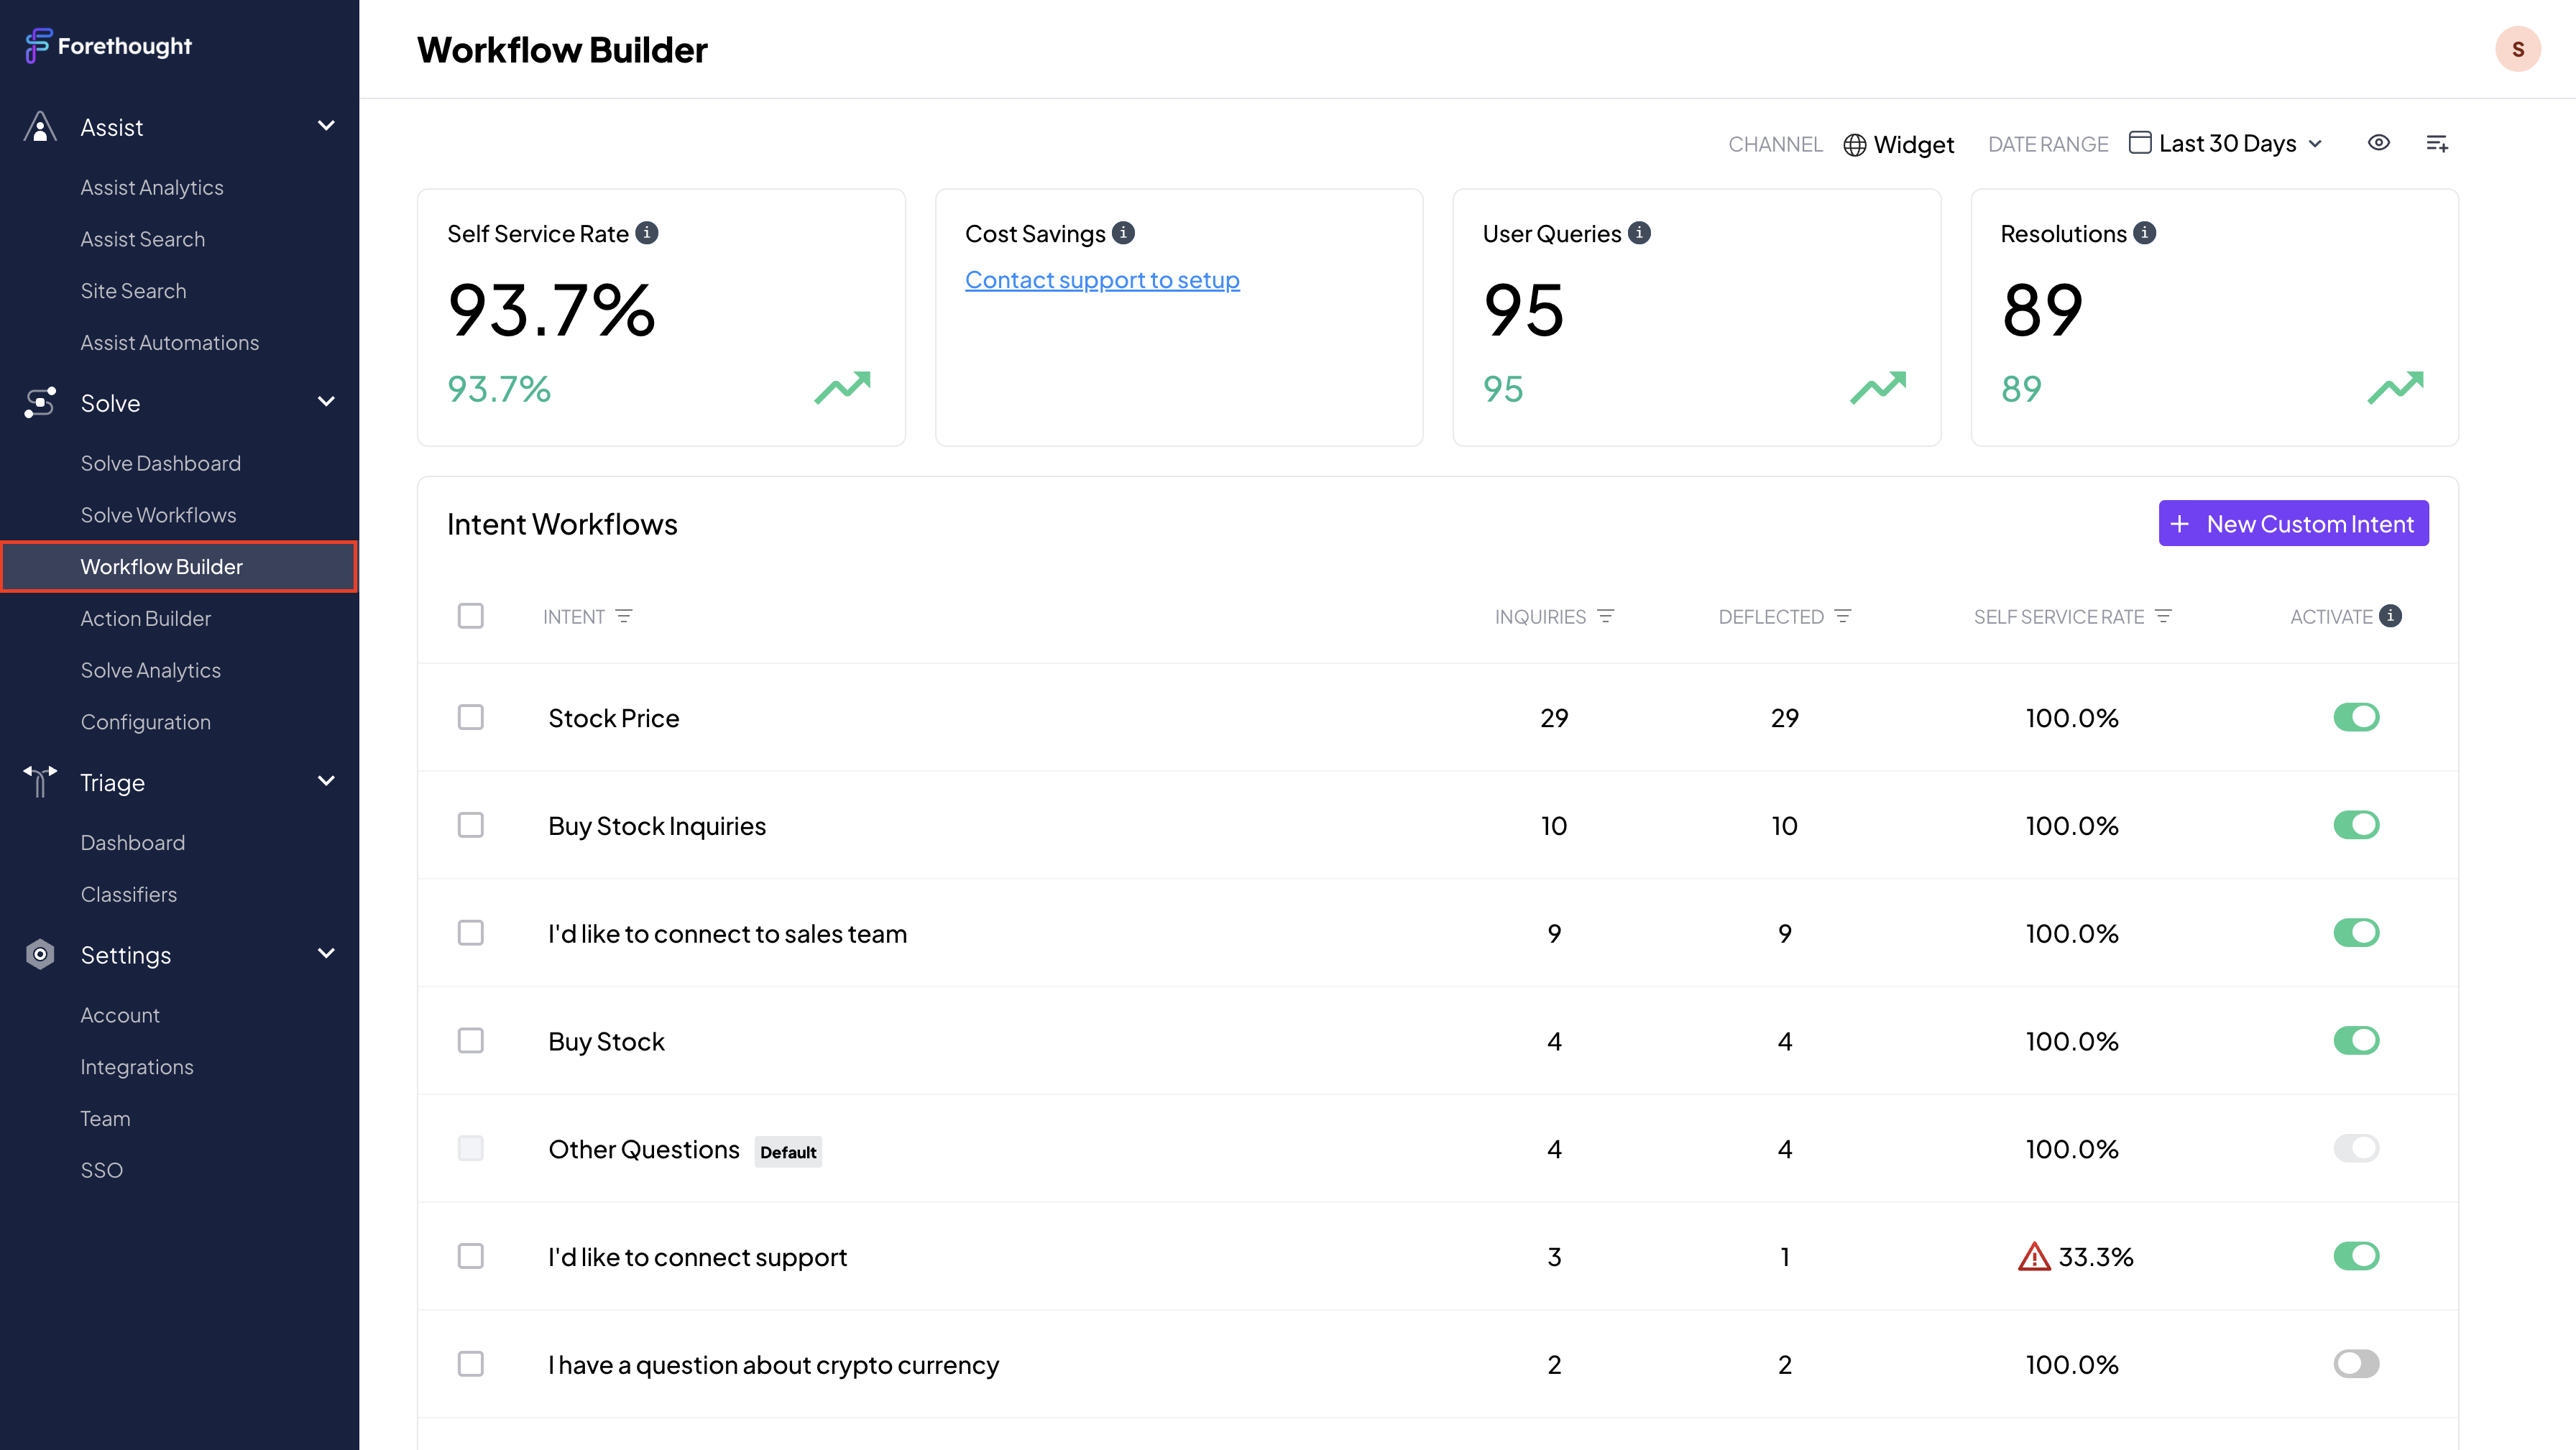Open Site Search

pyautogui.click(x=134, y=292)
